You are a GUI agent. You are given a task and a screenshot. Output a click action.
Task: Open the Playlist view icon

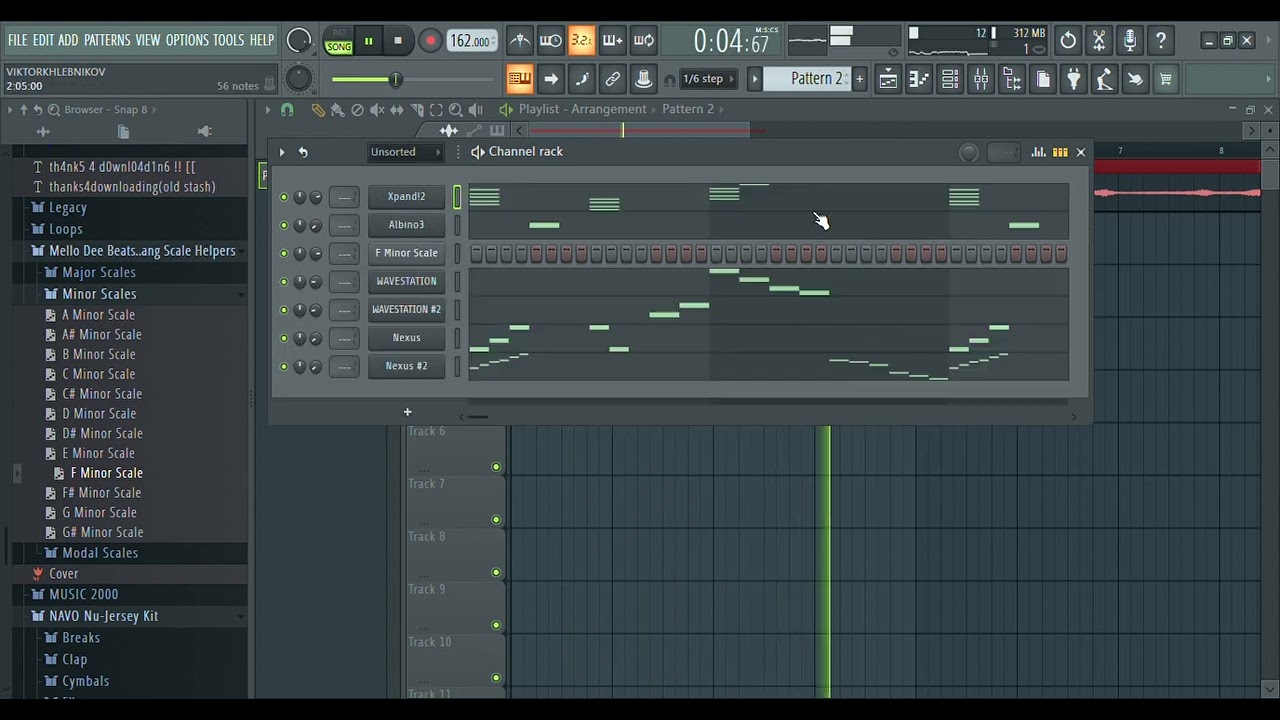(888, 79)
